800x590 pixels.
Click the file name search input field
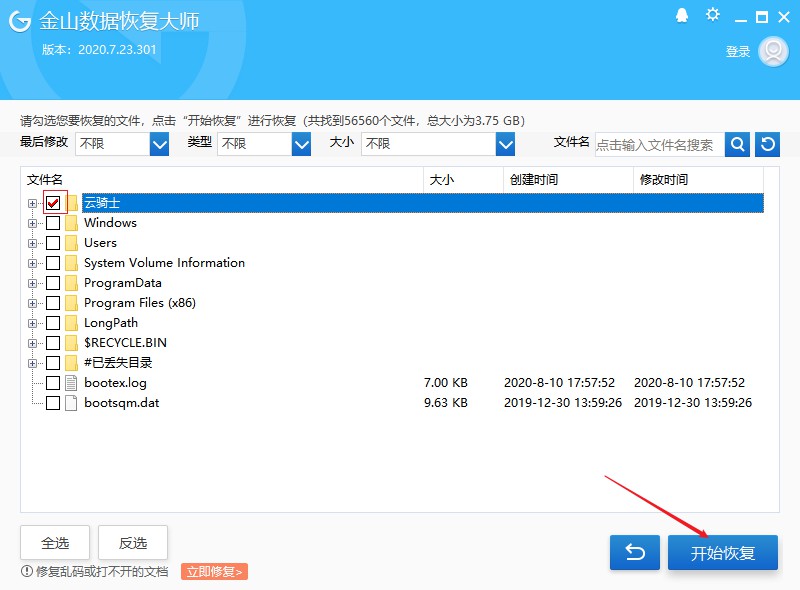pyautogui.click(x=660, y=144)
